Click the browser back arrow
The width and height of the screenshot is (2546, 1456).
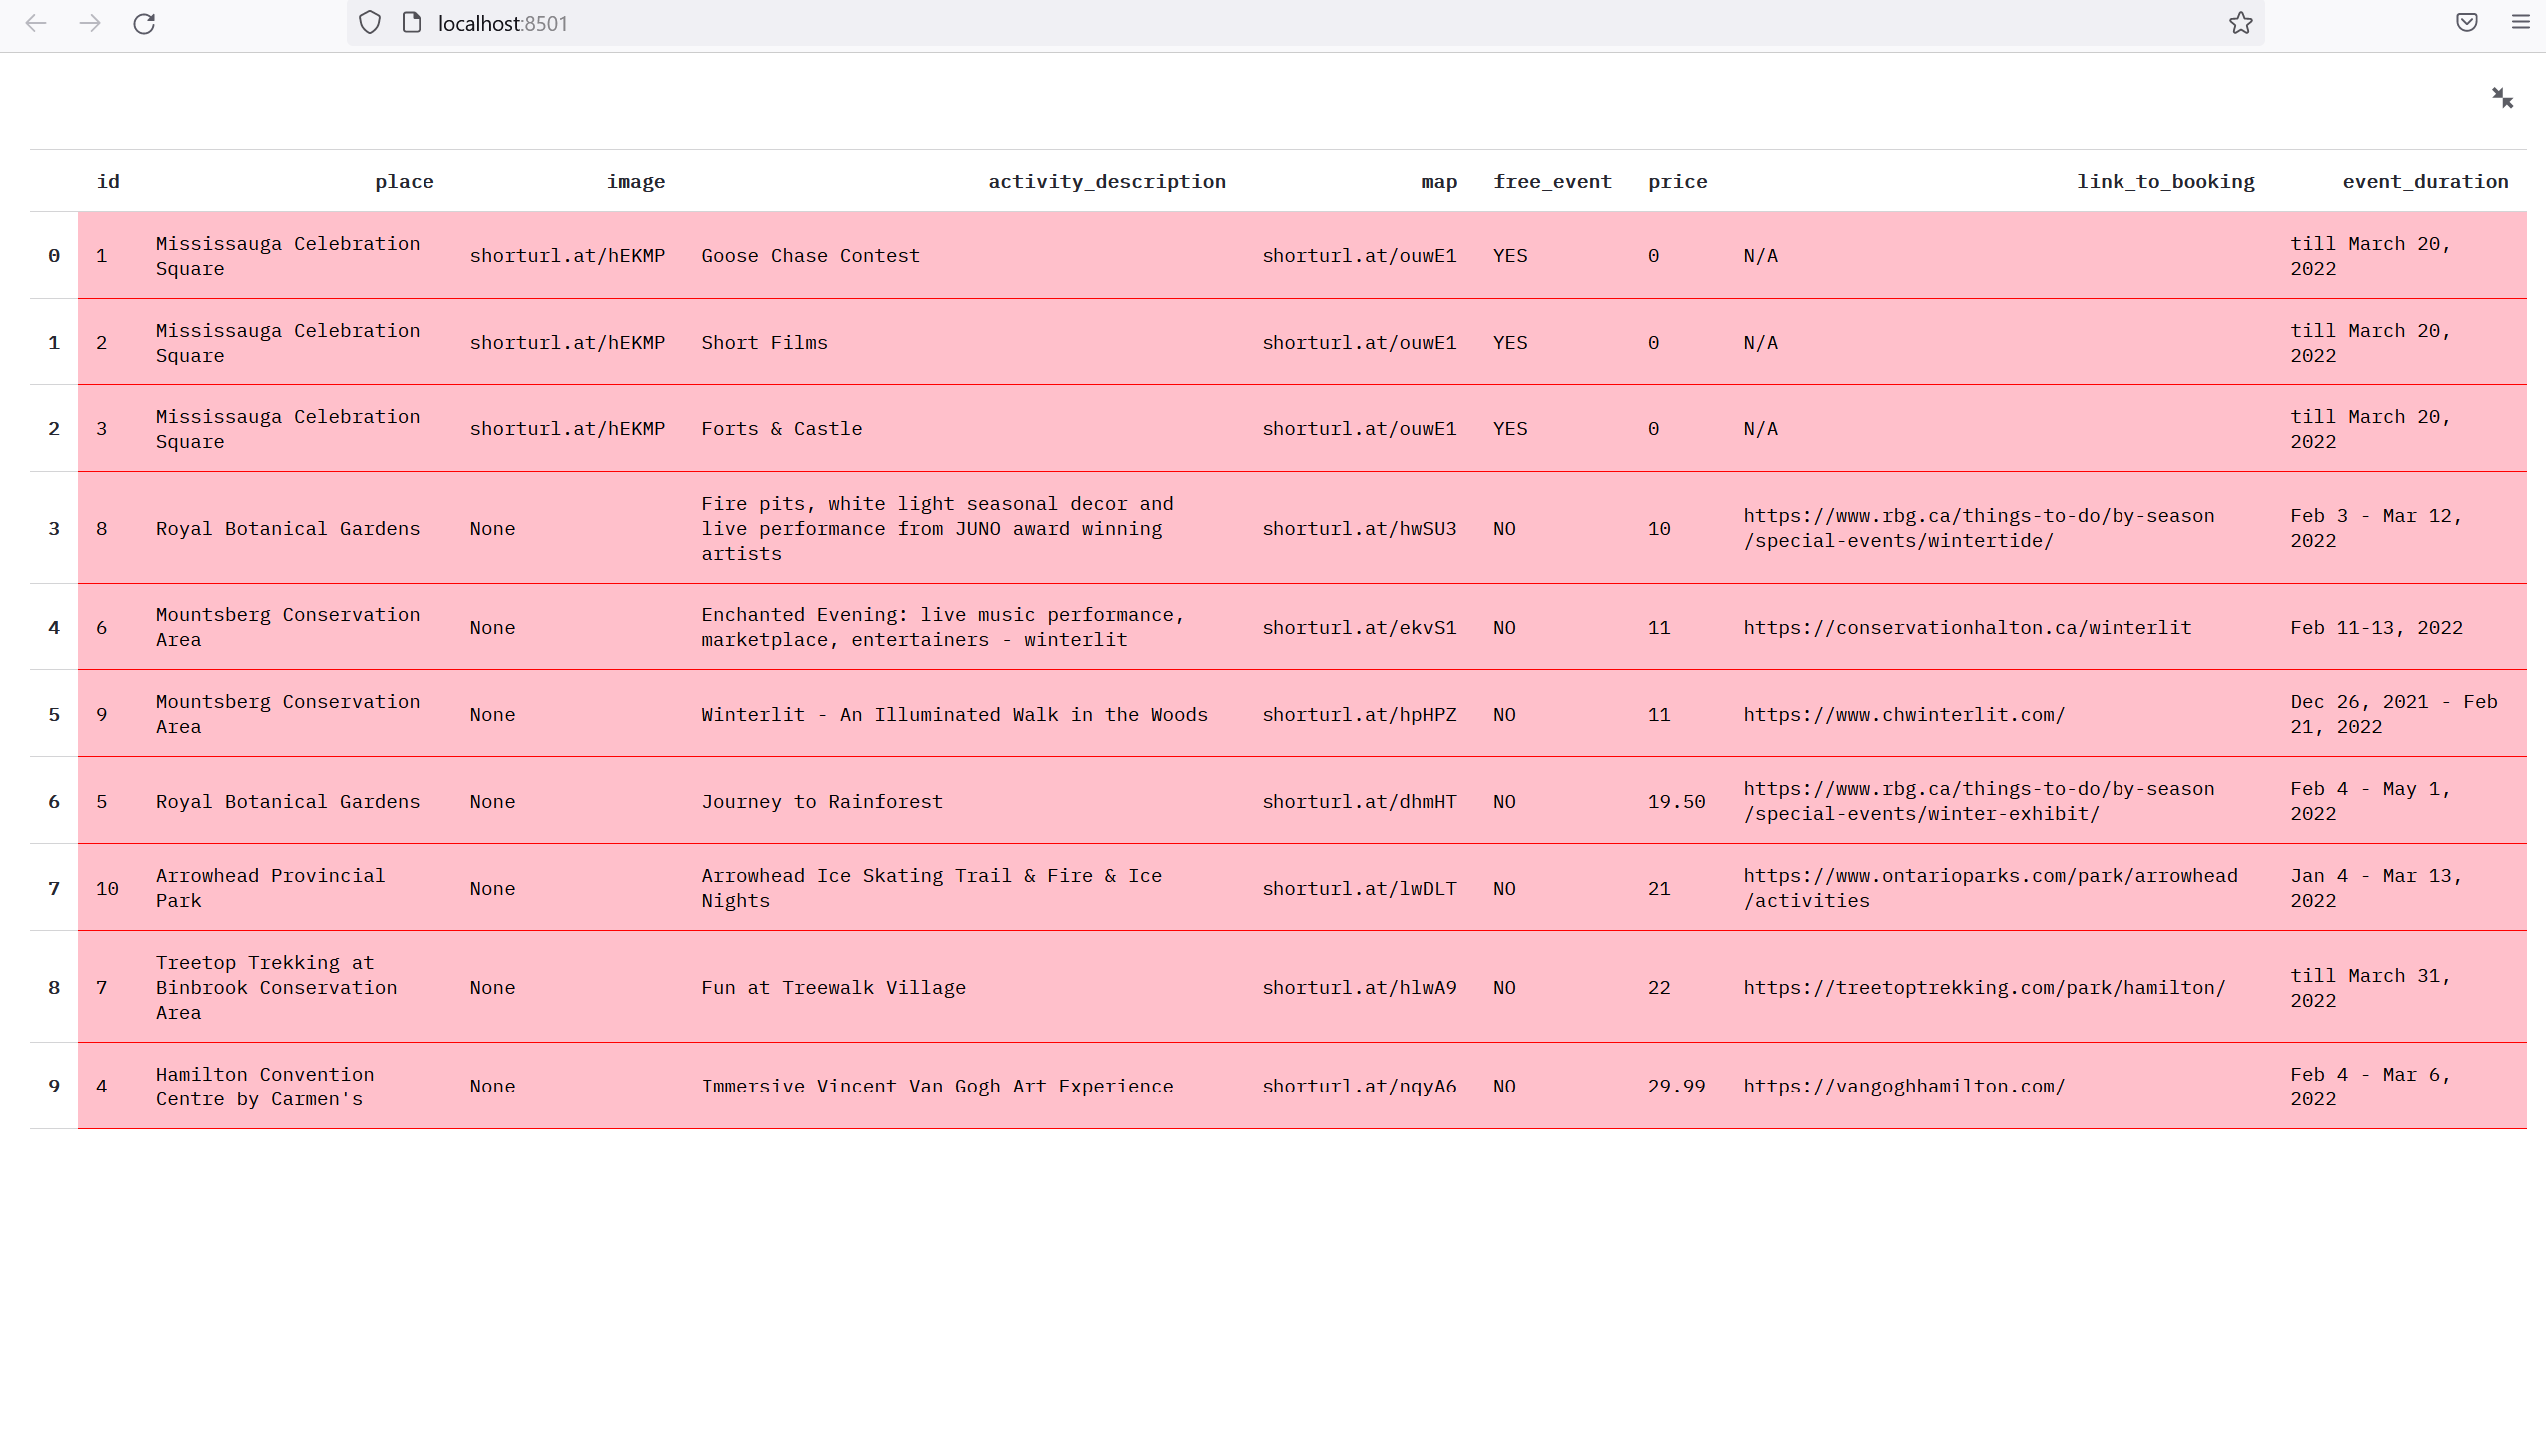(x=36, y=23)
